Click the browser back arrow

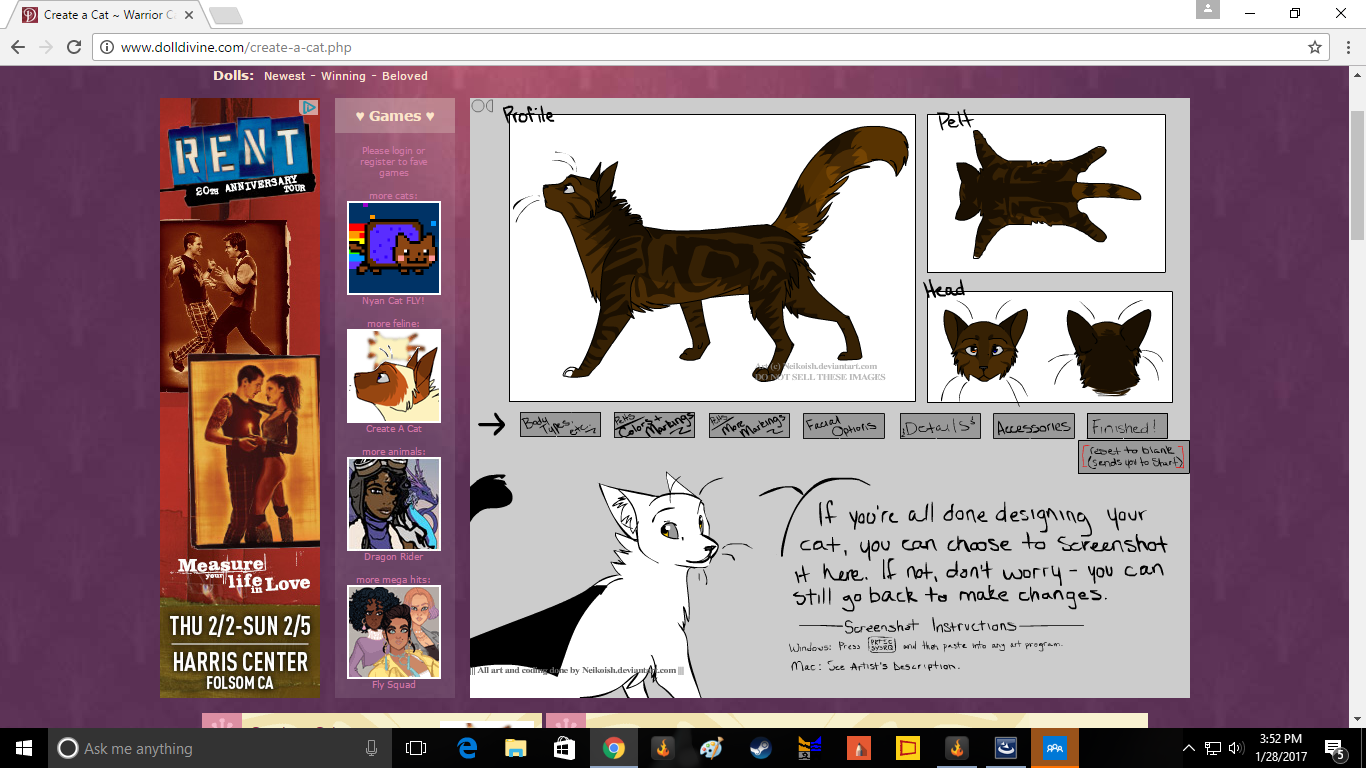click(x=18, y=47)
